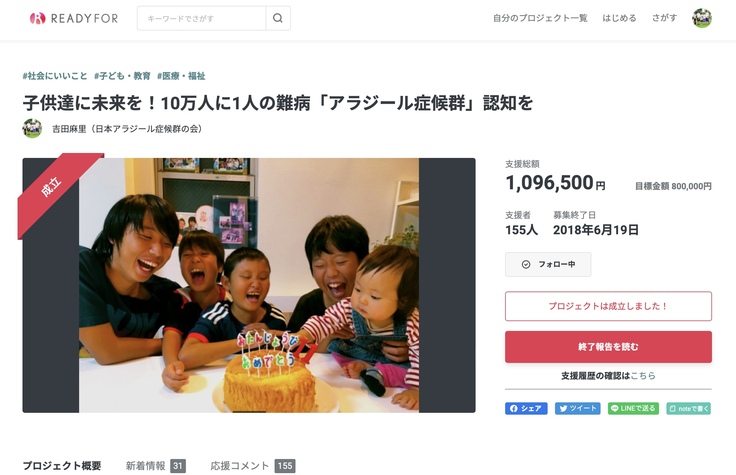Click the READYFOR logo
Screen dimensions: 736x475
pyautogui.click(x=74, y=18)
